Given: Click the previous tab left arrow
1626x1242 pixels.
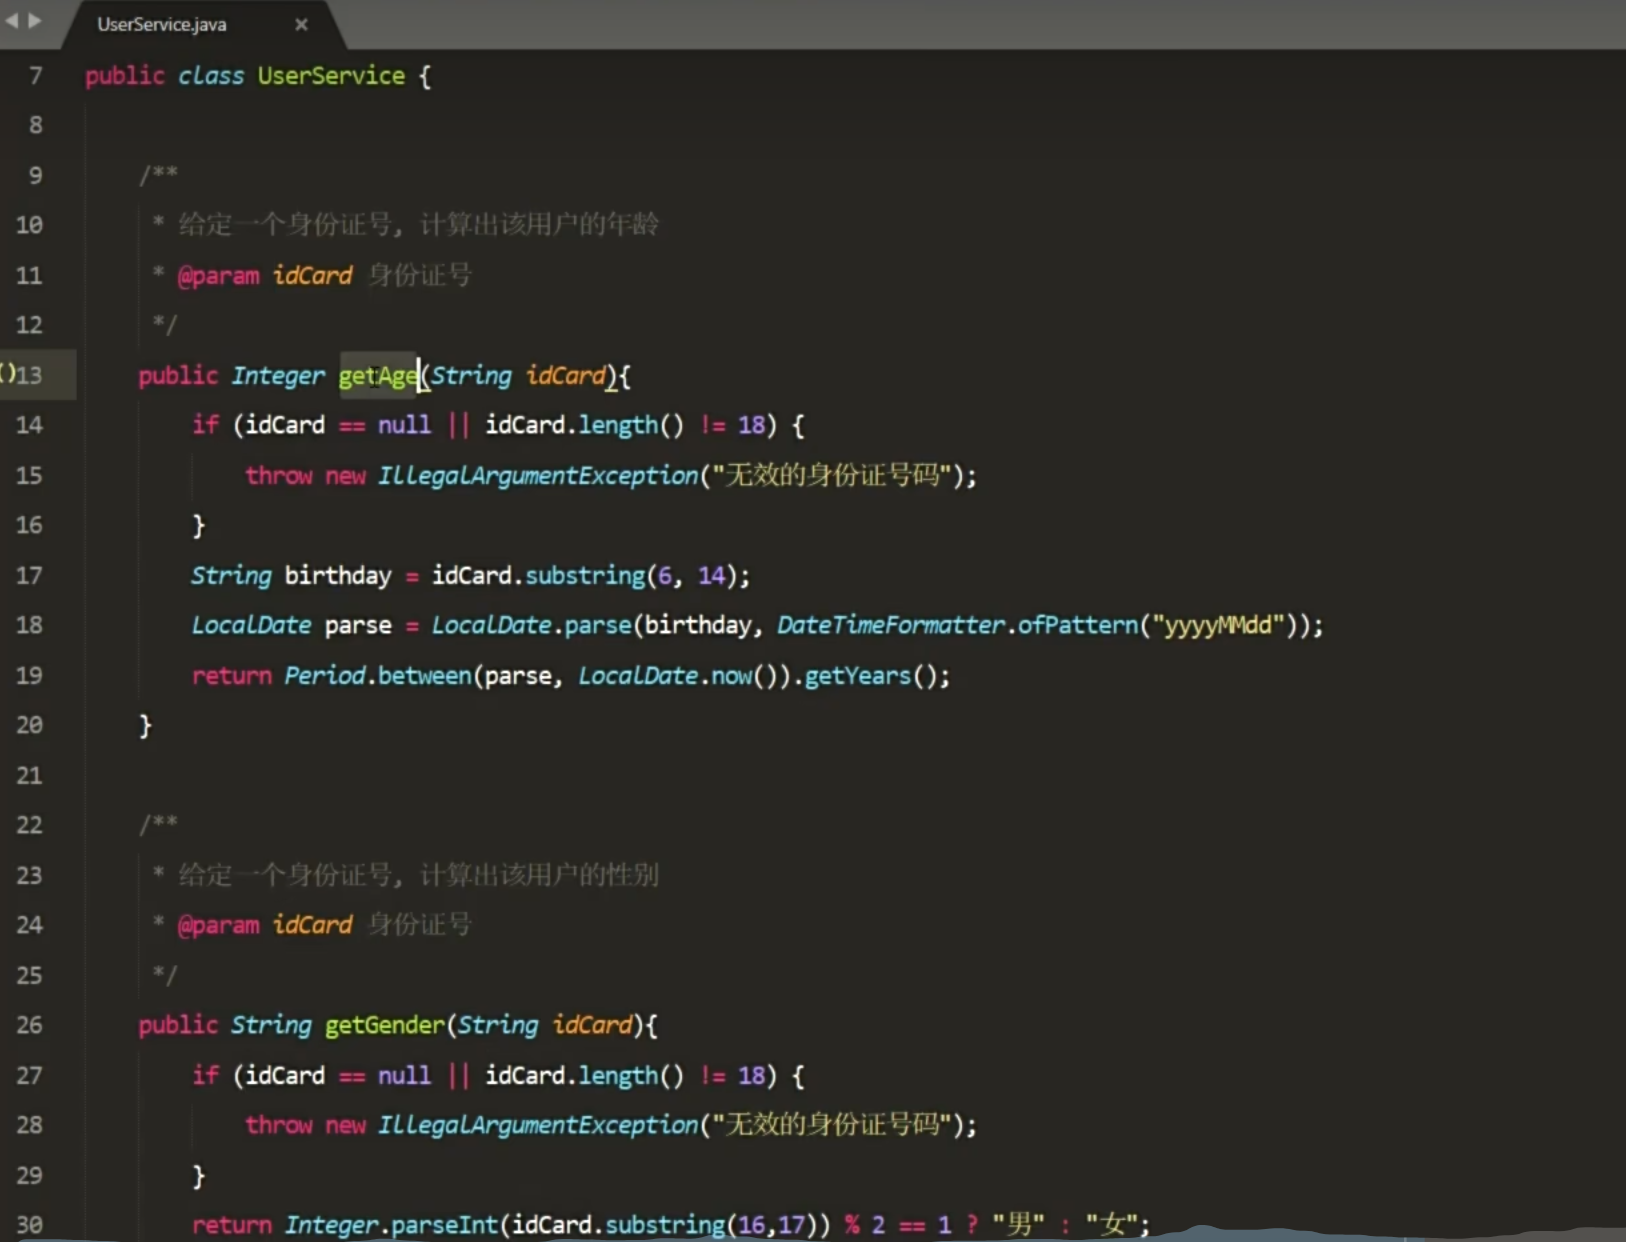Looking at the screenshot, I should 12,20.
